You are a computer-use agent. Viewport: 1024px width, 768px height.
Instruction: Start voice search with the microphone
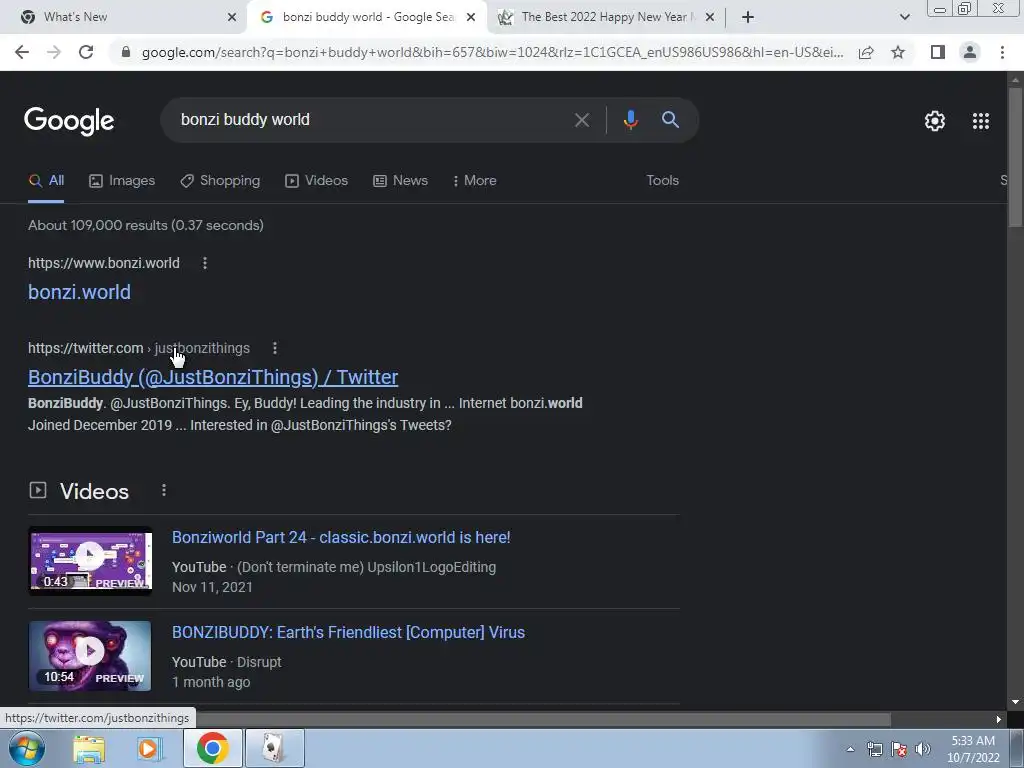[630, 120]
